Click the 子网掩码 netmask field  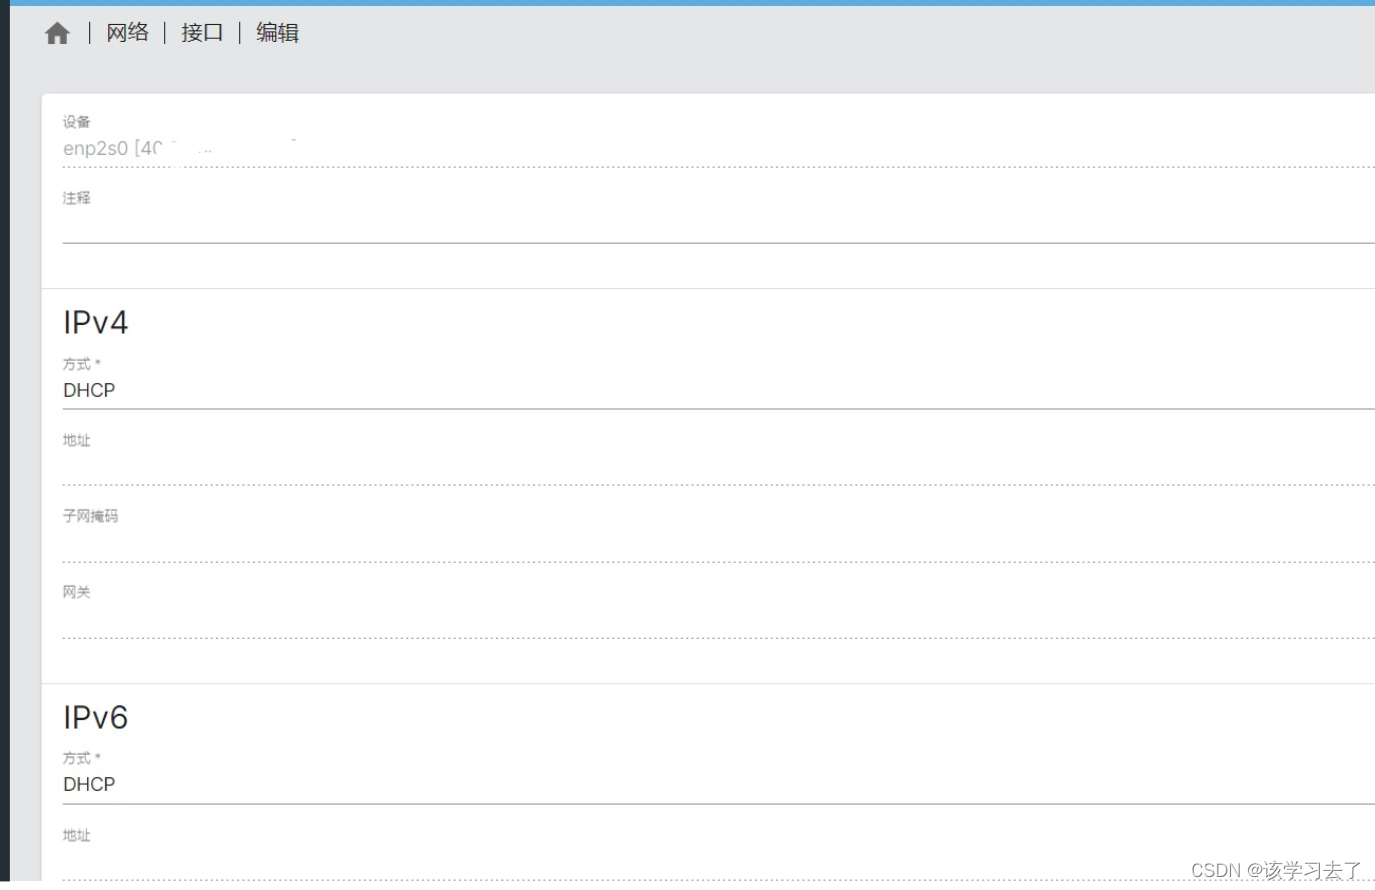[x=700, y=545]
